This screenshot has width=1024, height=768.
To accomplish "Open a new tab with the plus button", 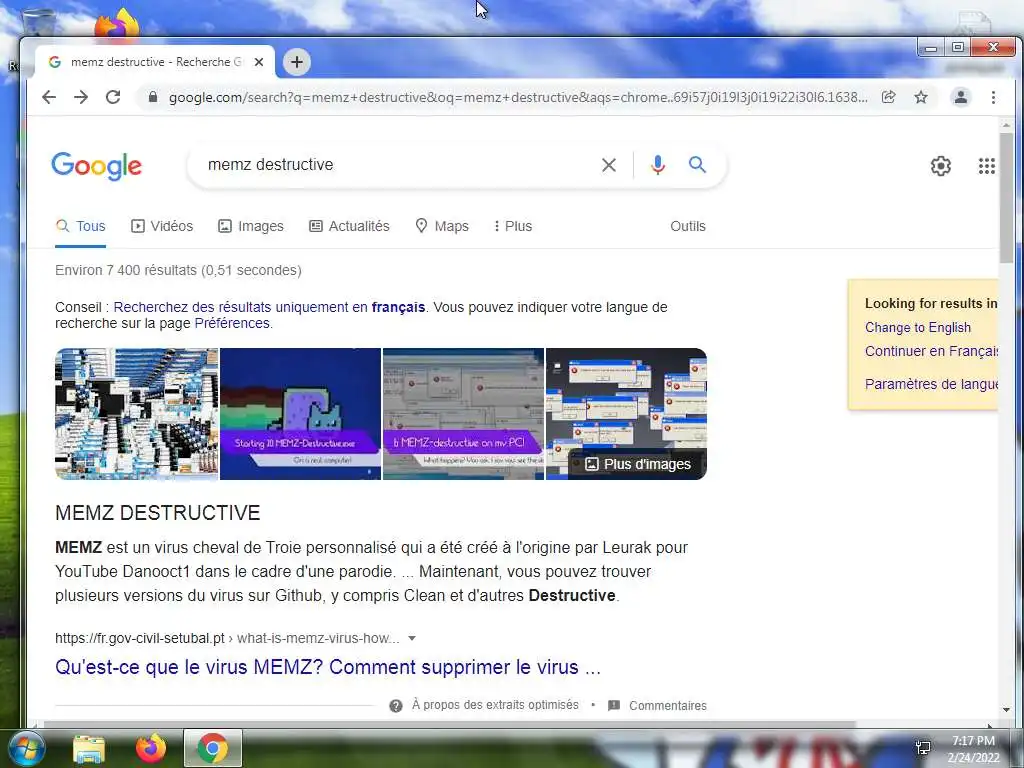I will 296,62.
